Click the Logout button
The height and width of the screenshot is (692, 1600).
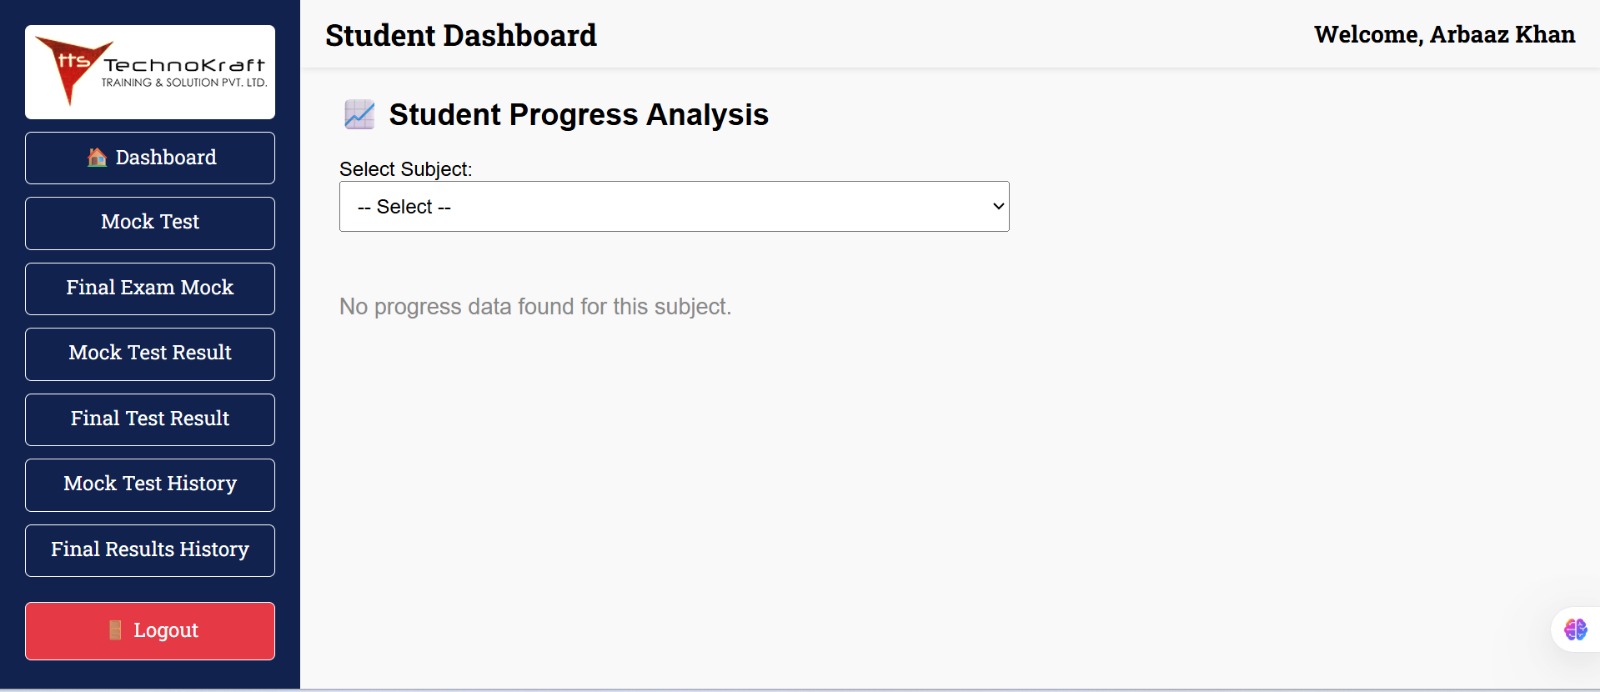(149, 630)
